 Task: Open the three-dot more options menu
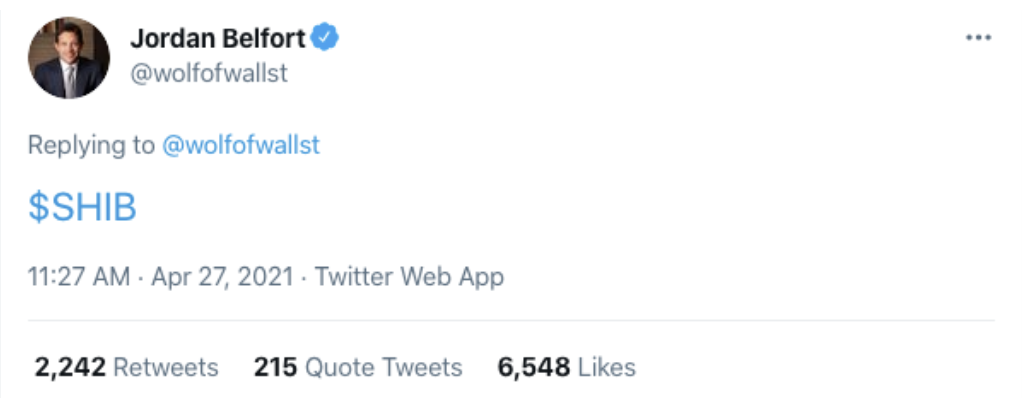point(978,38)
